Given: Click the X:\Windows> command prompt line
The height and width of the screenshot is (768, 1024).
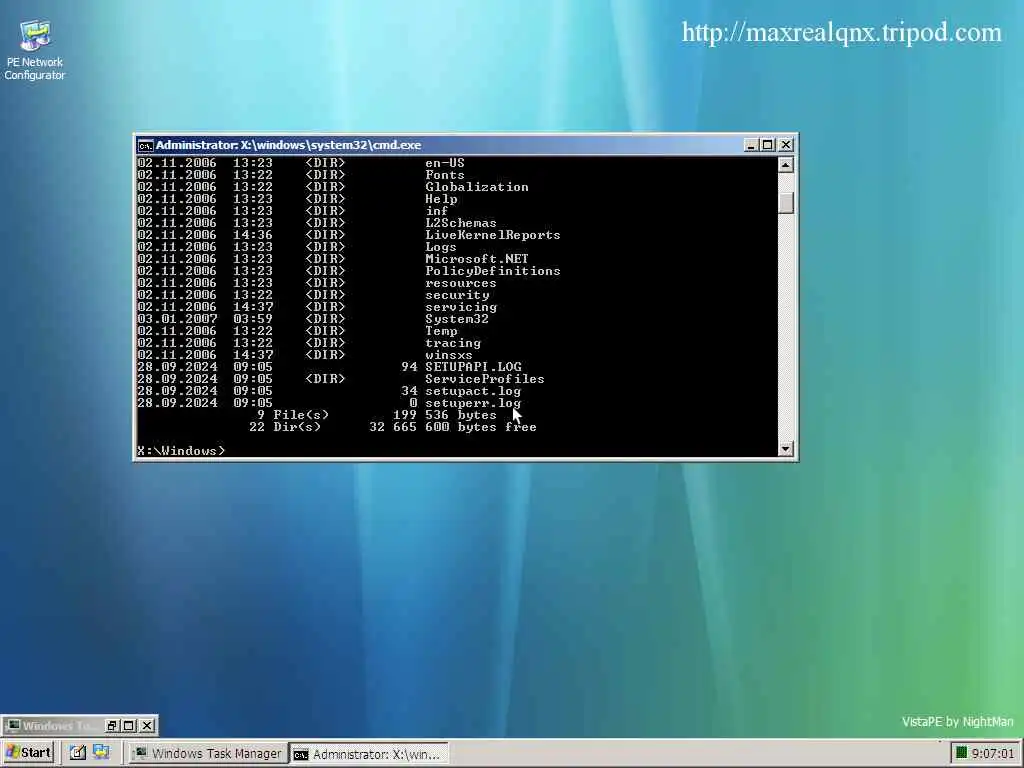Looking at the screenshot, I should pyautogui.click(x=181, y=451).
